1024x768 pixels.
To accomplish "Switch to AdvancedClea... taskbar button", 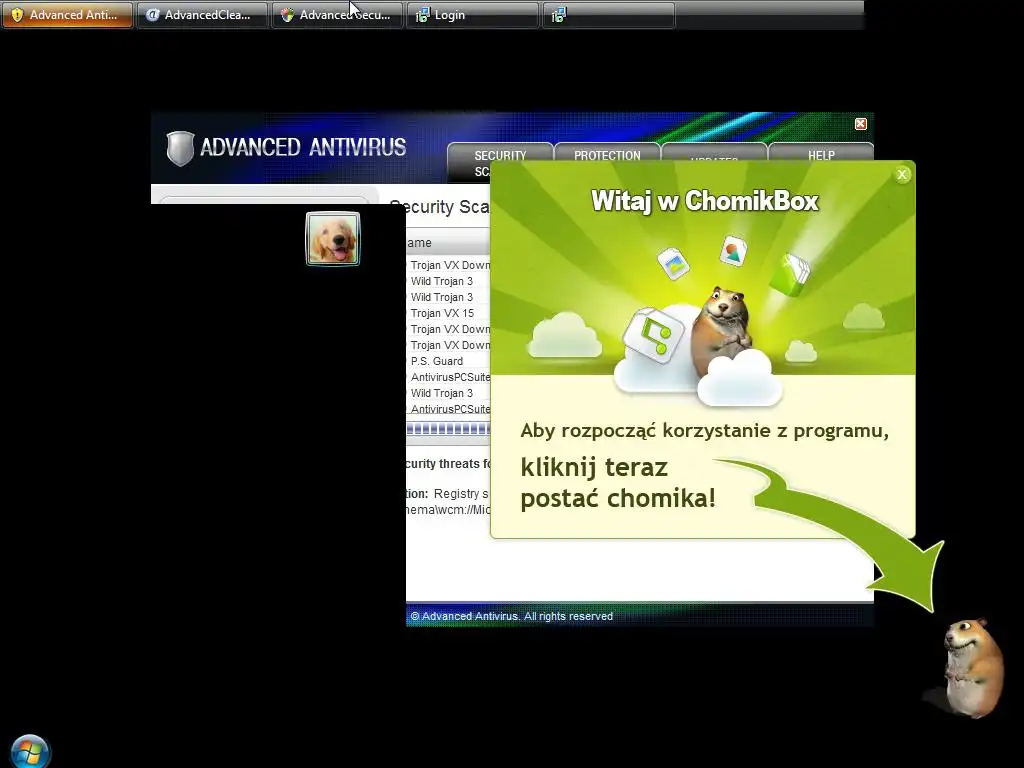I will [x=202, y=14].
